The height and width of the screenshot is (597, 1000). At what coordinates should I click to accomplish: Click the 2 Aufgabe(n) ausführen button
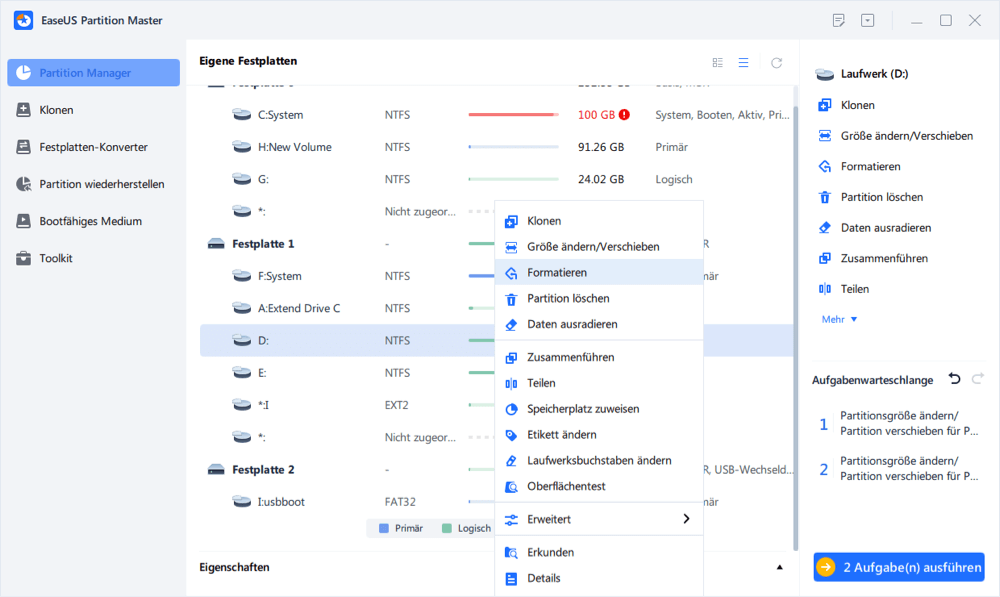point(899,567)
